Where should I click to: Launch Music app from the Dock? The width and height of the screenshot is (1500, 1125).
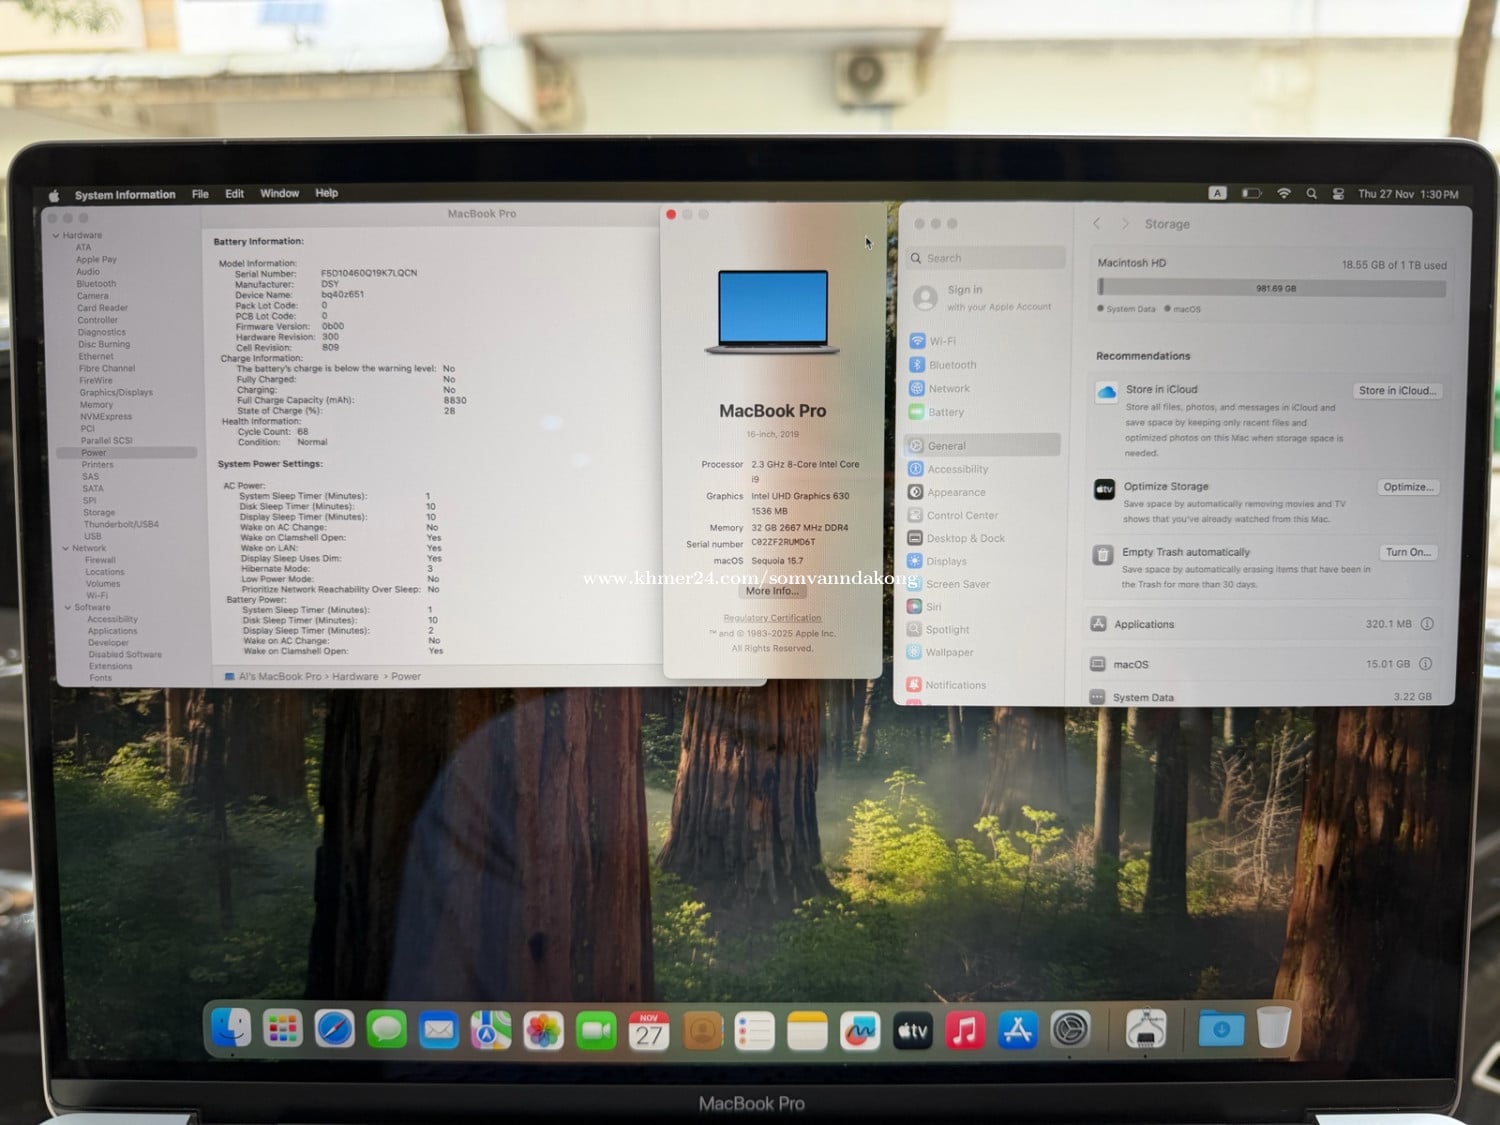[965, 1030]
